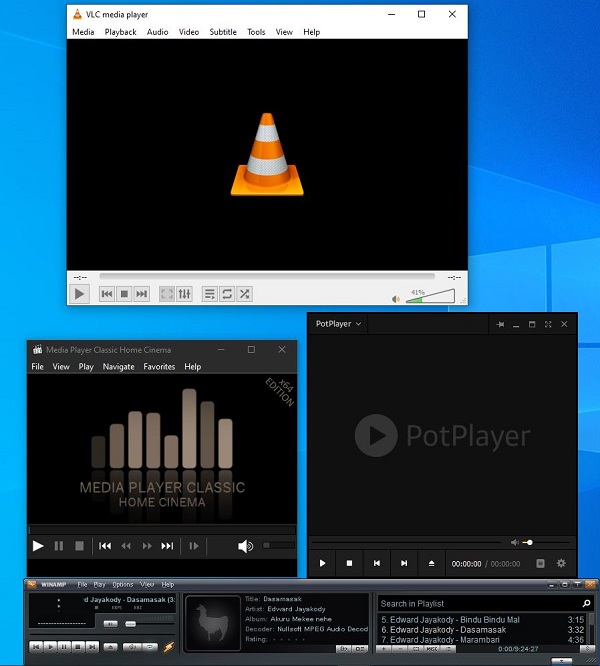Select "5. Edward Jayakody - Bindu Bindu Mal" track
Image resolution: width=600 pixels, height=666 pixels.
[483, 620]
